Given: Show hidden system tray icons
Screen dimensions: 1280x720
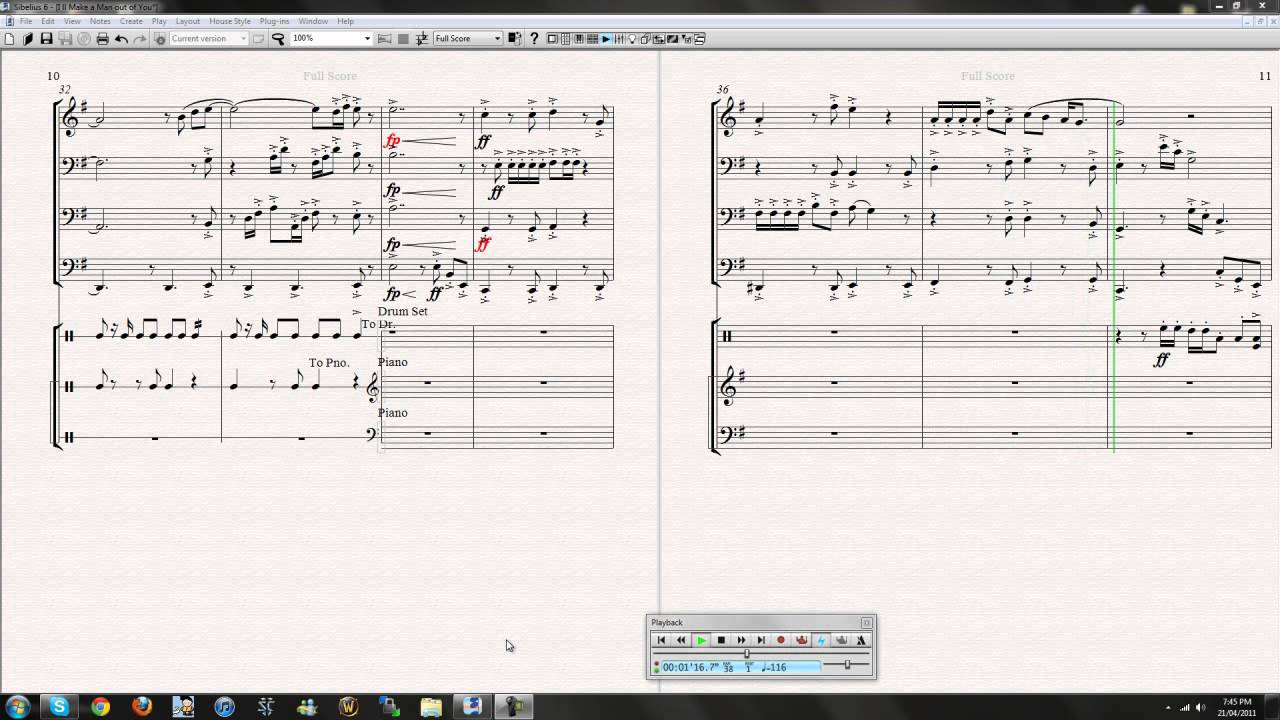Looking at the screenshot, I should click(x=1168, y=707).
